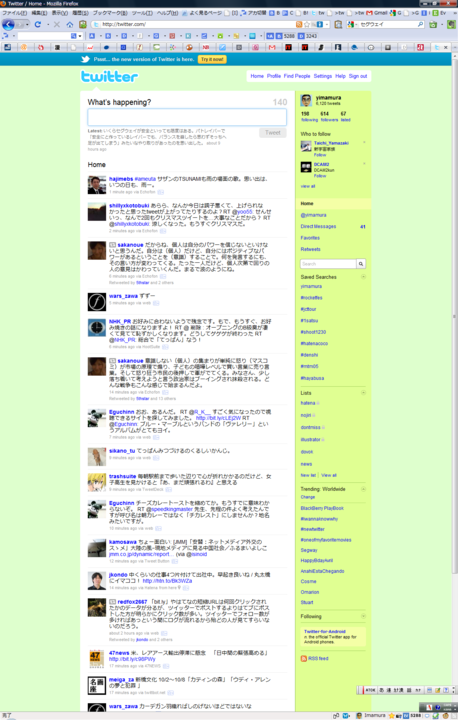Click retweet icon on redfox2667 tweet
The height and width of the screenshot is (720, 458).
coord(113,602)
